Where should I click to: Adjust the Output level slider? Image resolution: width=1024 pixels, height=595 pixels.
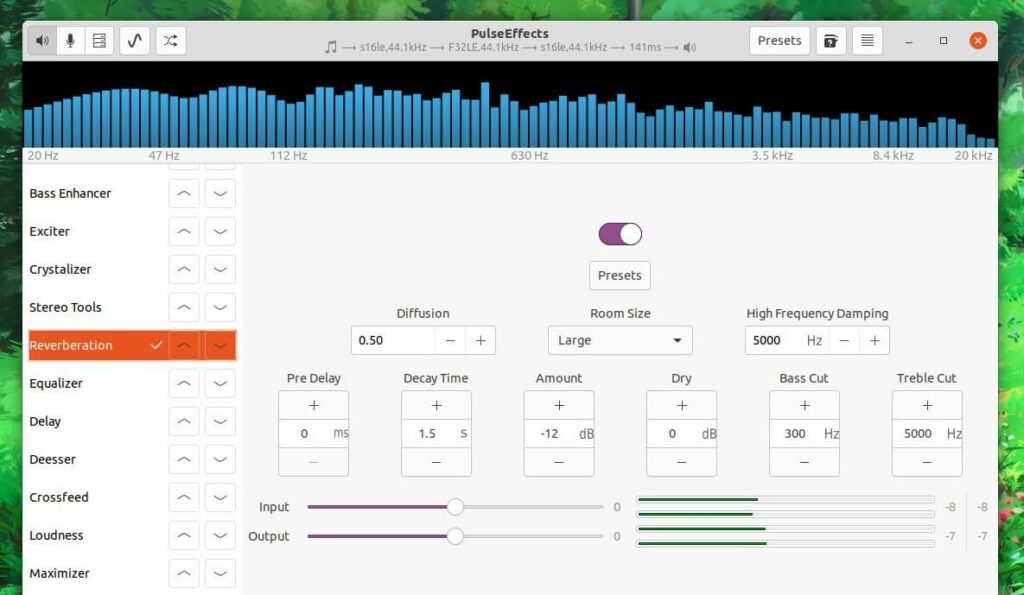[456, 536]
